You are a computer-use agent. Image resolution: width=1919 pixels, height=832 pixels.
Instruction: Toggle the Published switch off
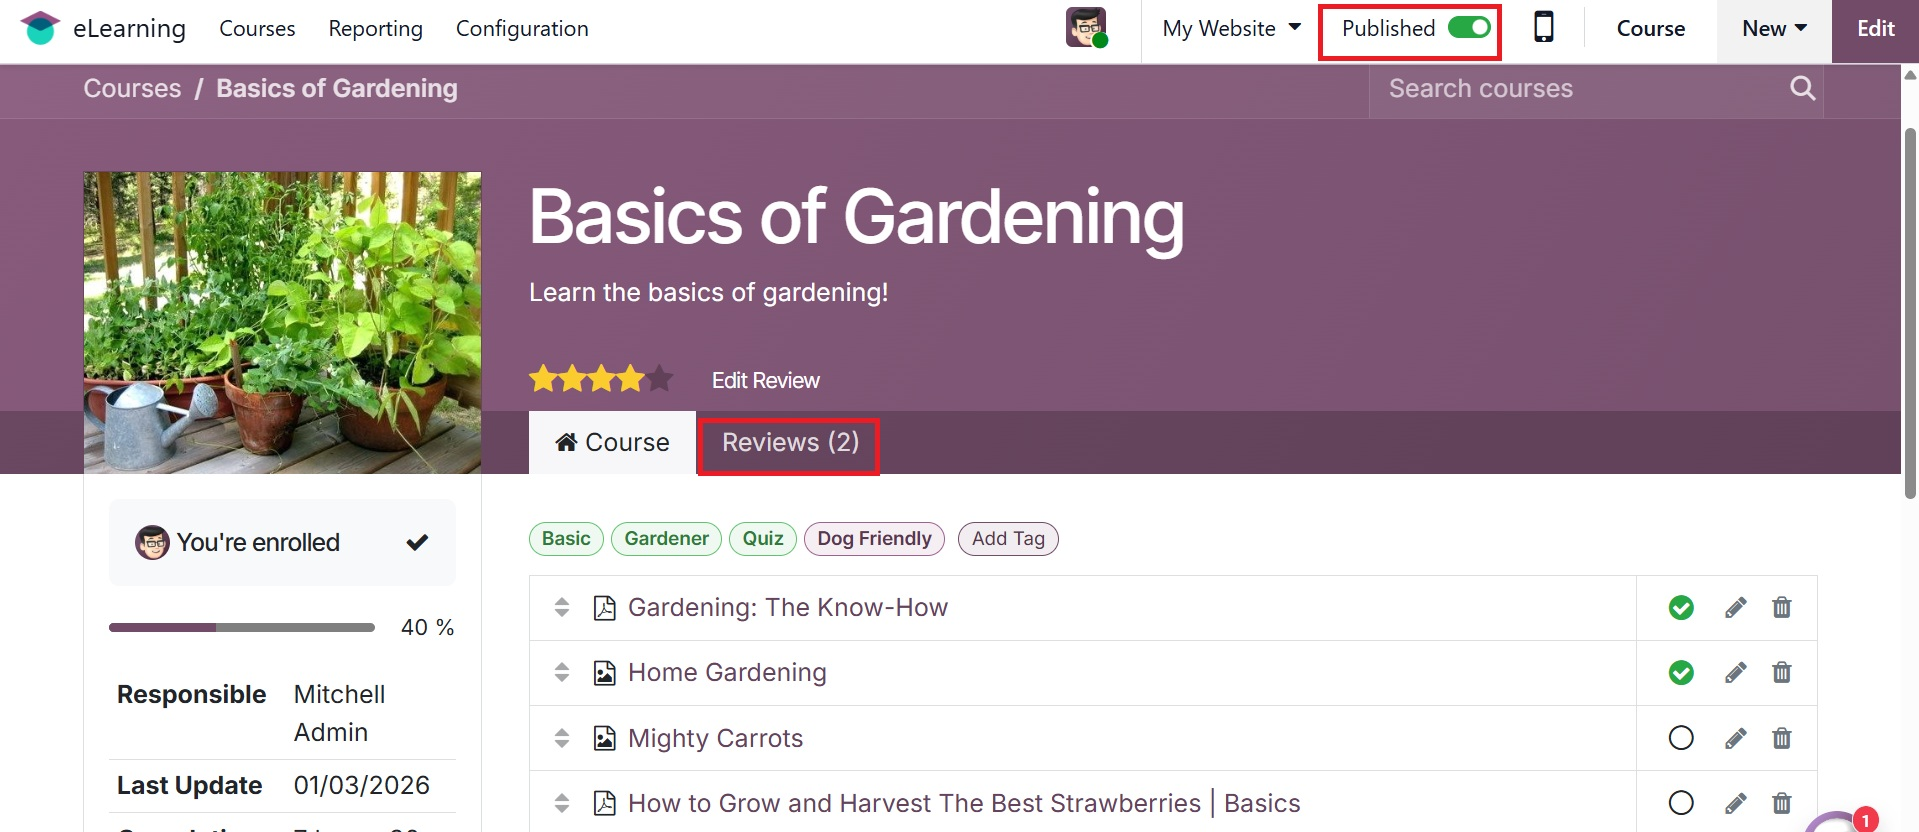[1469, 28]
